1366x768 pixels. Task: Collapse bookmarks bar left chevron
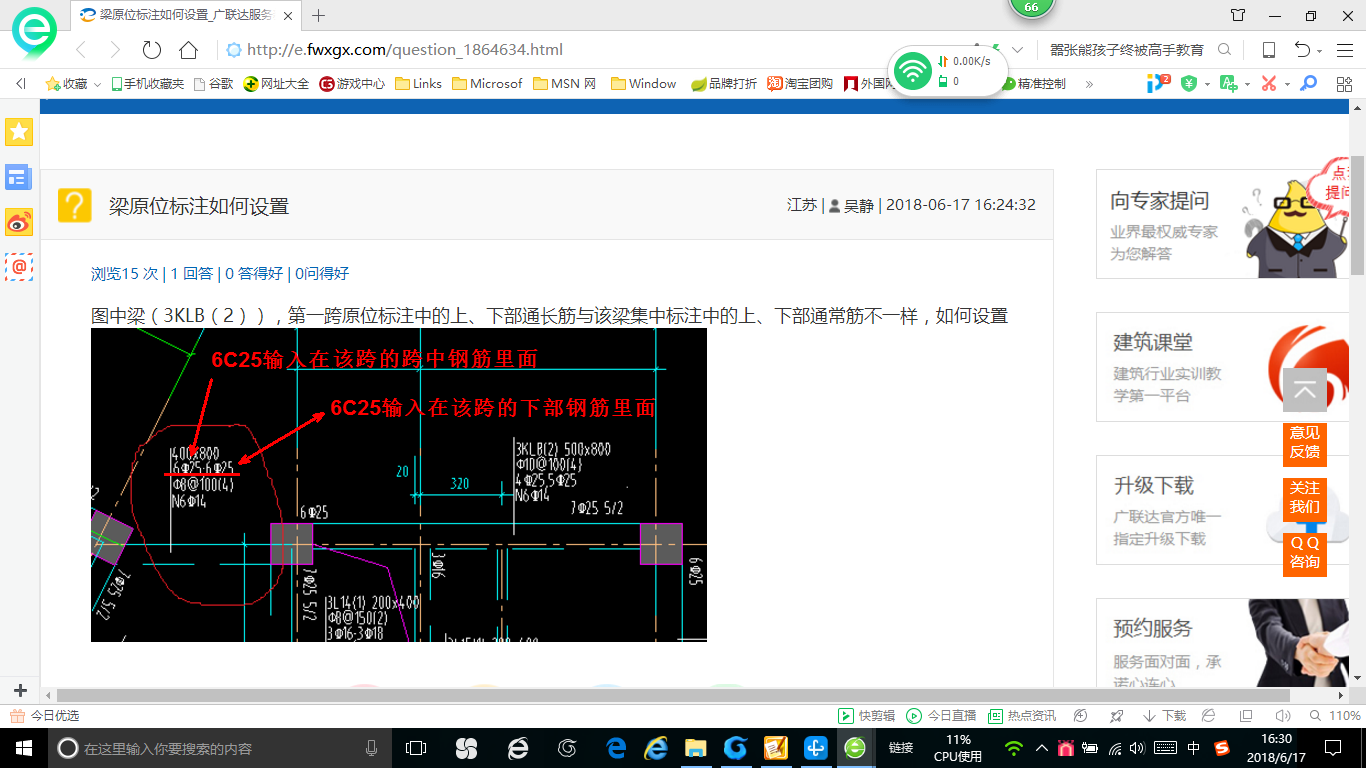click(x=20, y=84)
